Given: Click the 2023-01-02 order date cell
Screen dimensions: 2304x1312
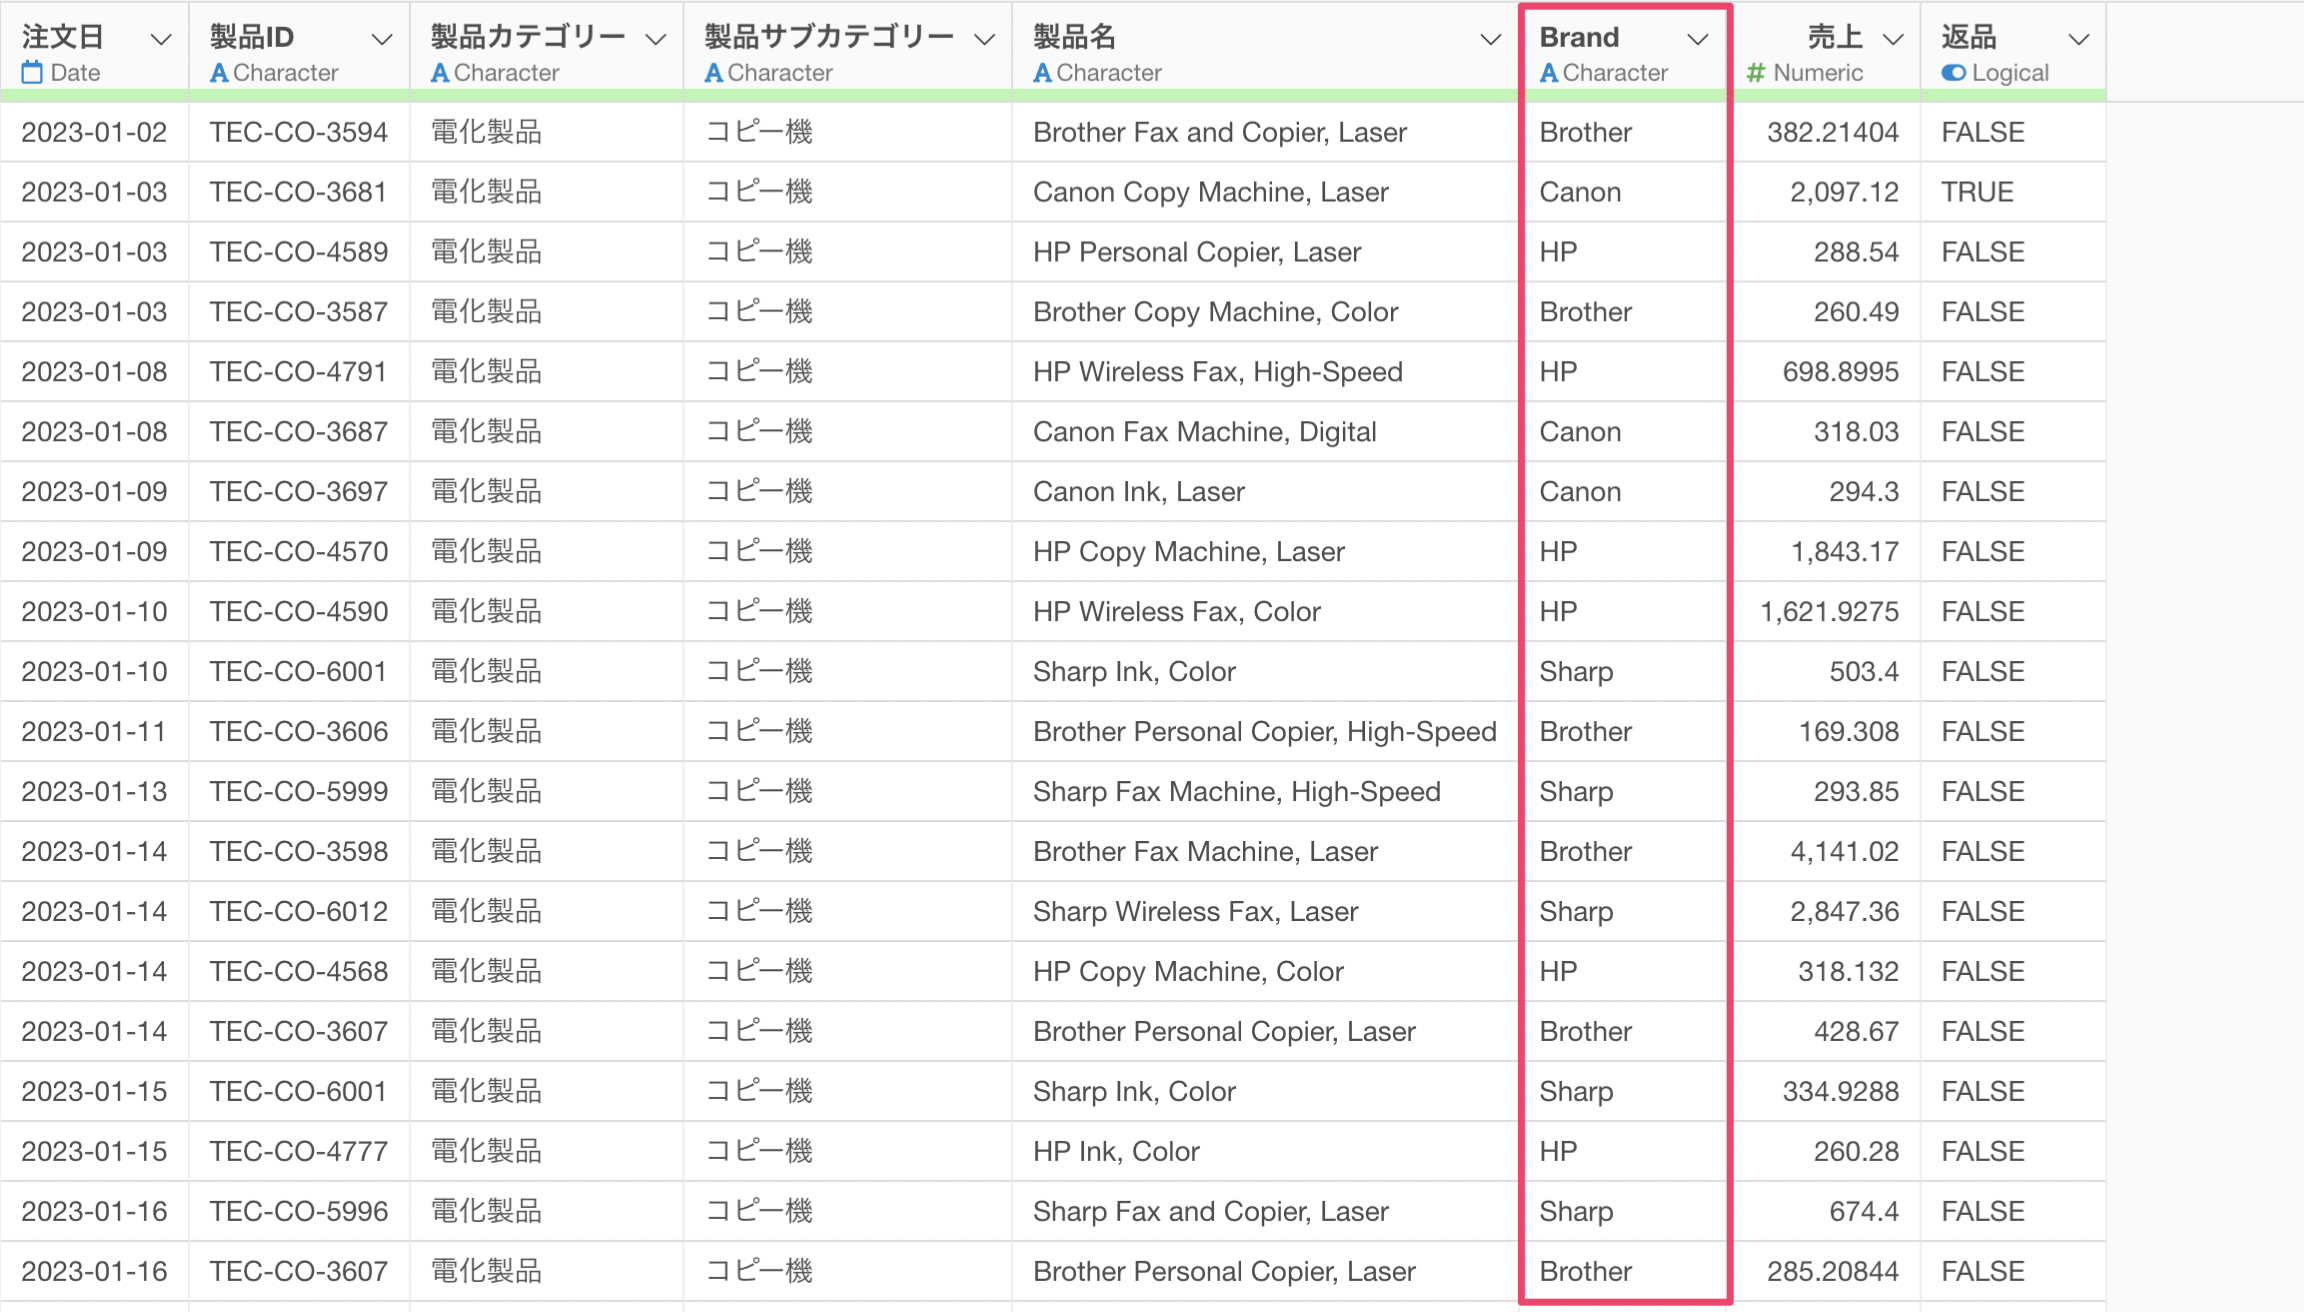Looking at the screenshot, I should (94, 132).
